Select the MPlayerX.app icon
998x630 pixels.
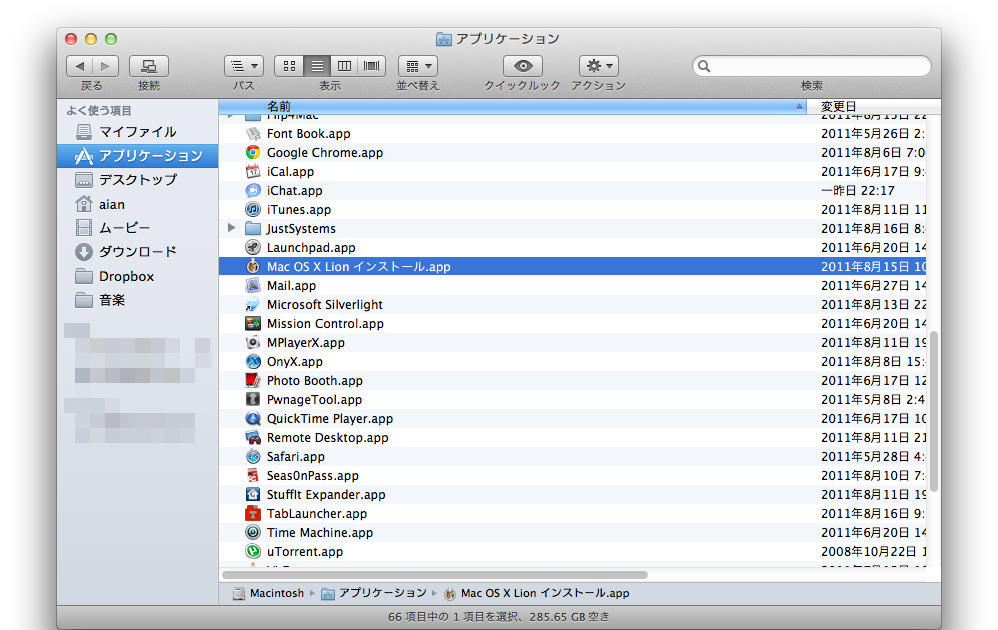tap(253, 342)
